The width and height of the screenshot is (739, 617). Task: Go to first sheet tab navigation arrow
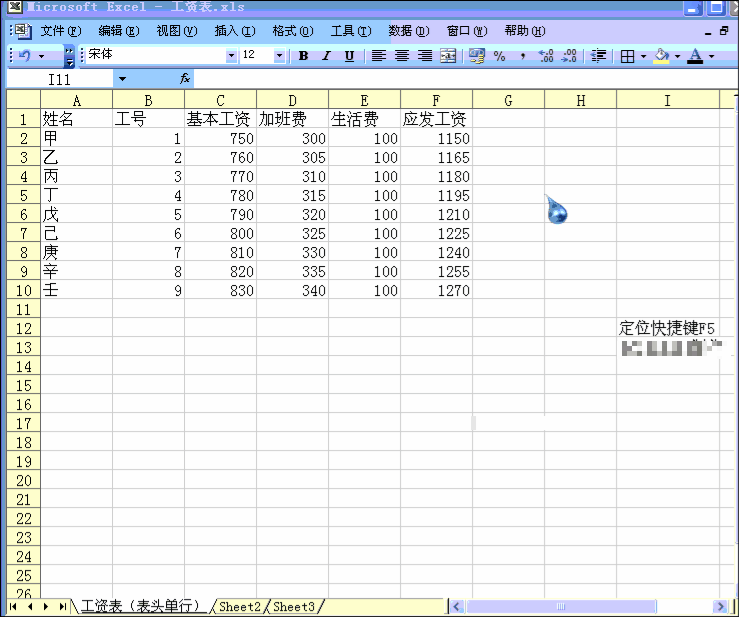point(13,607)
